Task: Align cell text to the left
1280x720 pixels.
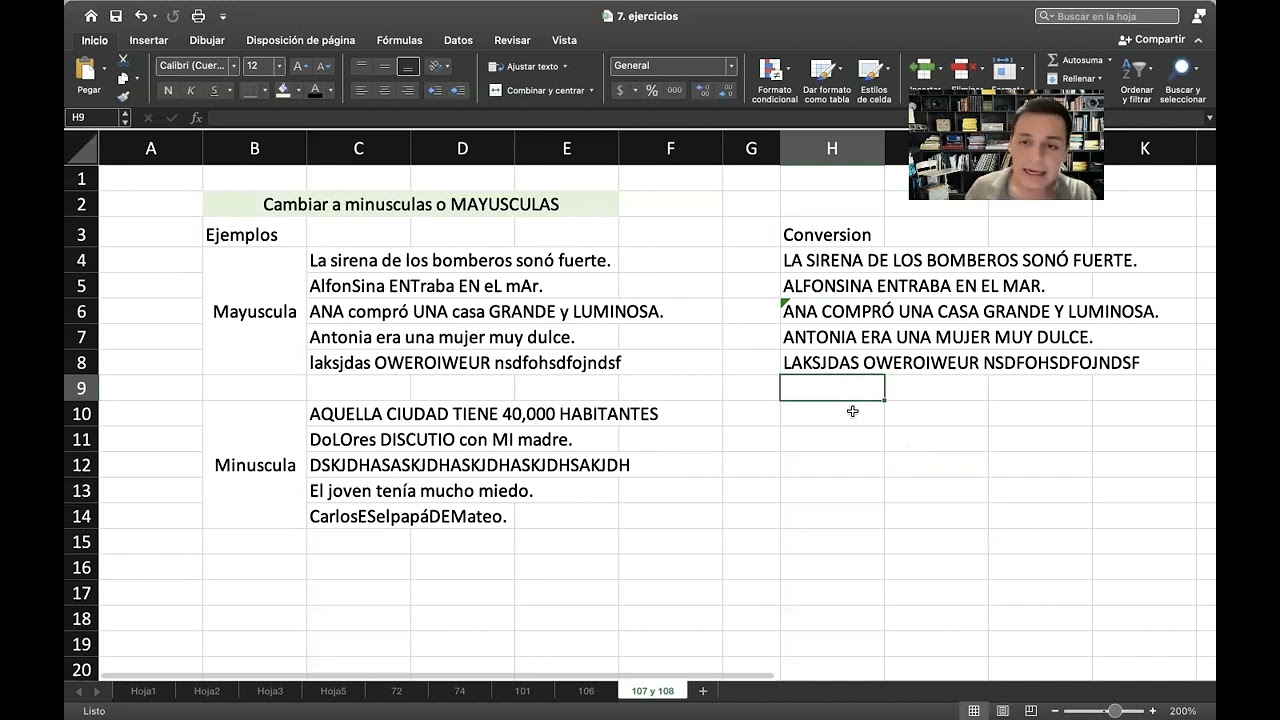Action: tap(361, 90)
